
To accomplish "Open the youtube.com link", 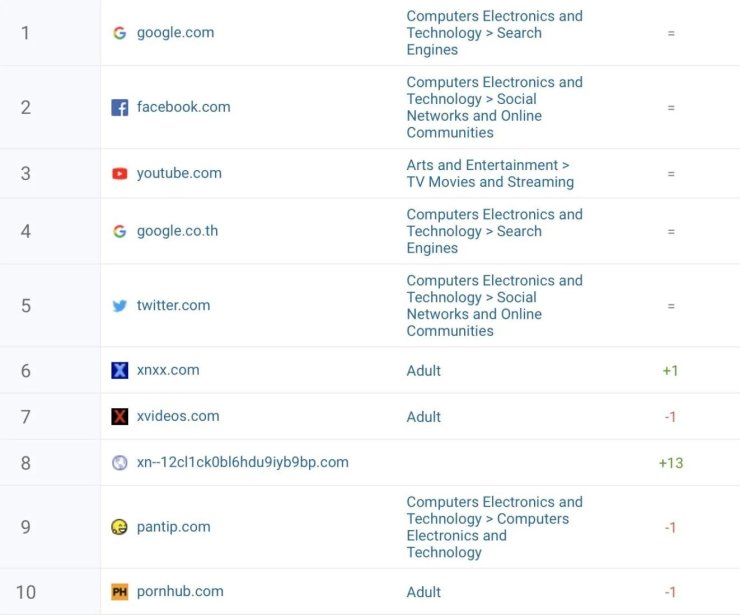I will pos(179,173).
